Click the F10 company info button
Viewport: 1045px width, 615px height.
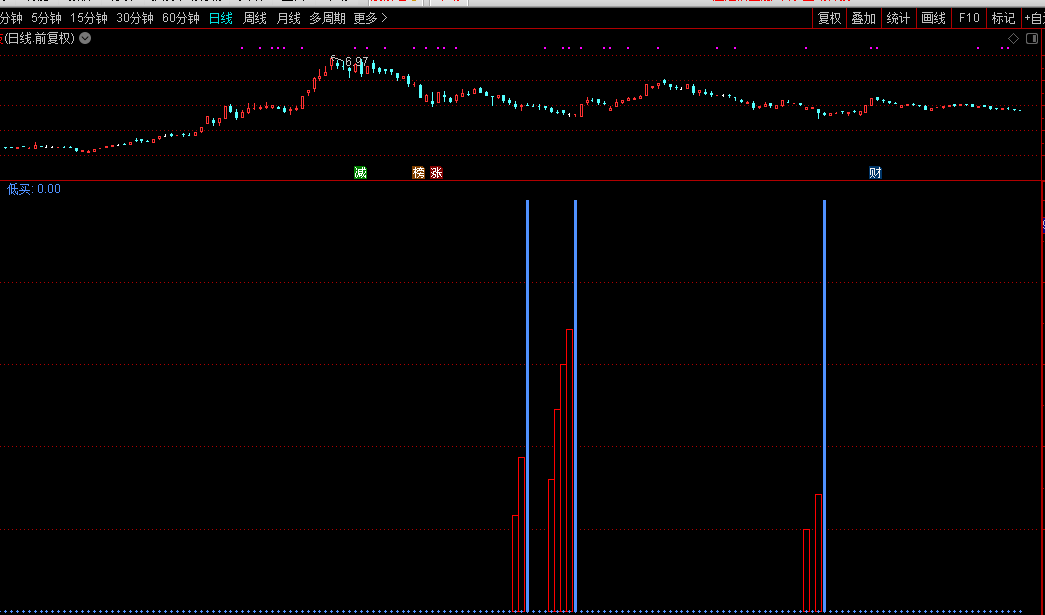click(x=969, y=18)
